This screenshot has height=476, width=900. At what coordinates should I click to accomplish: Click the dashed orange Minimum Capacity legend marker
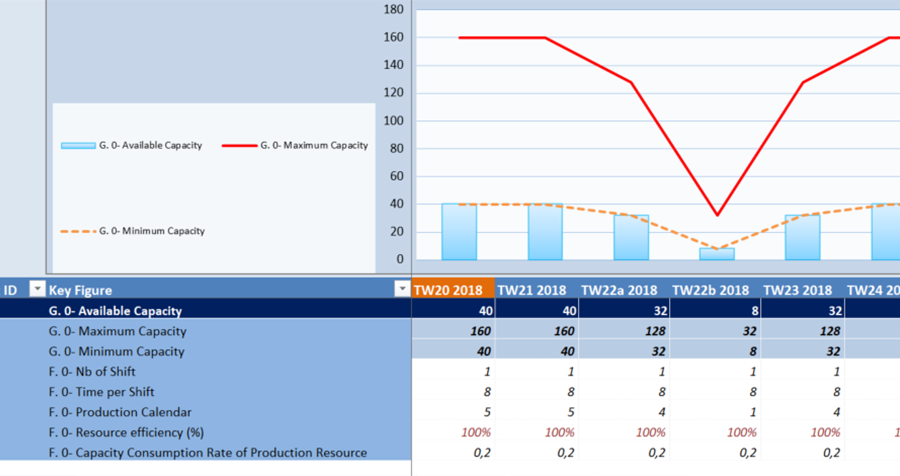[x=78, y=231]
